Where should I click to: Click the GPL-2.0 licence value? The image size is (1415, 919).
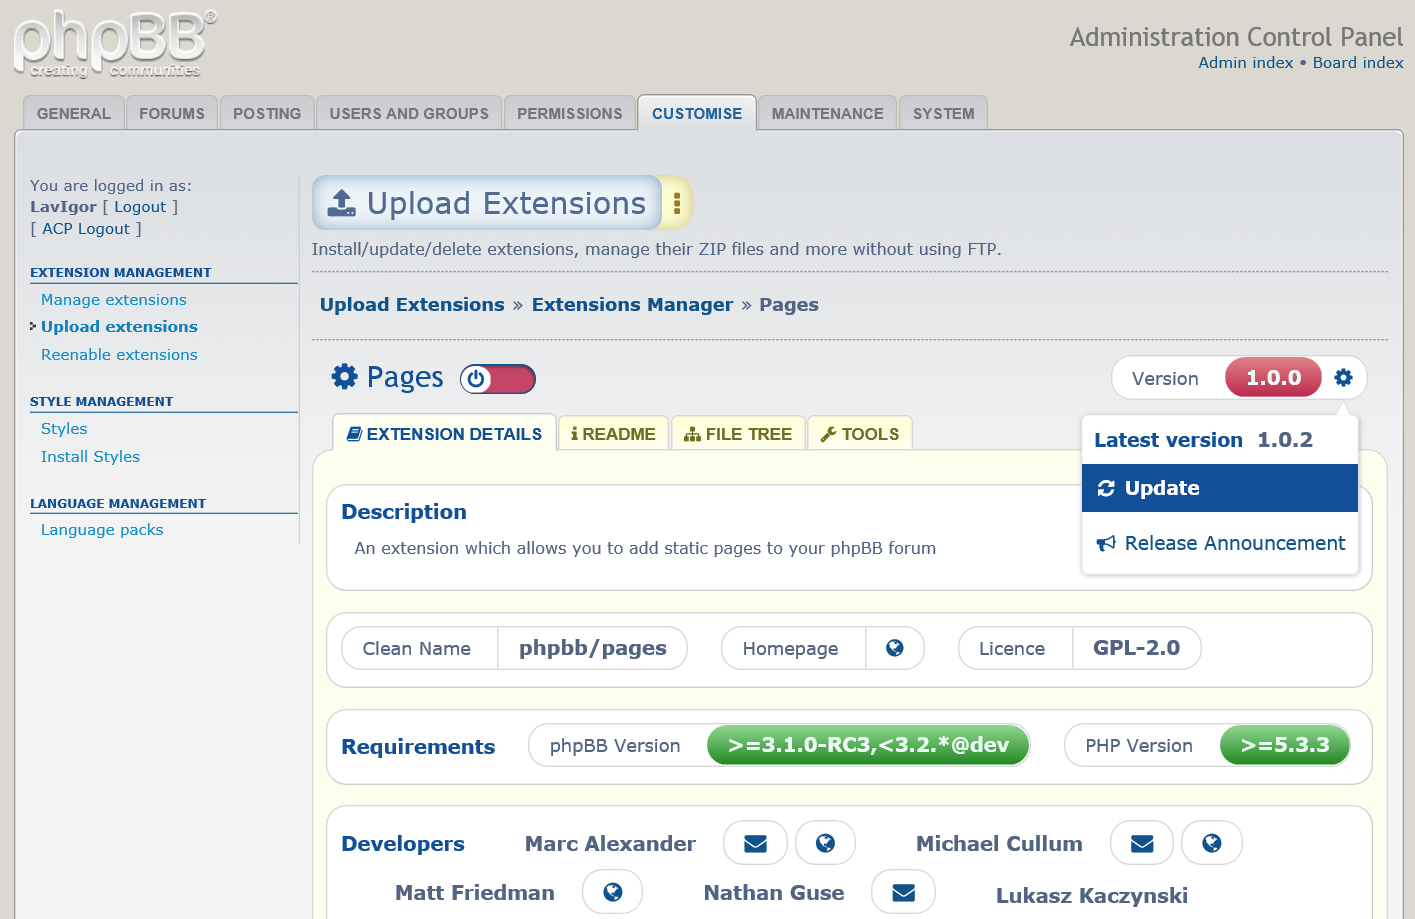pyautogui.click(x=1136, y=648)
